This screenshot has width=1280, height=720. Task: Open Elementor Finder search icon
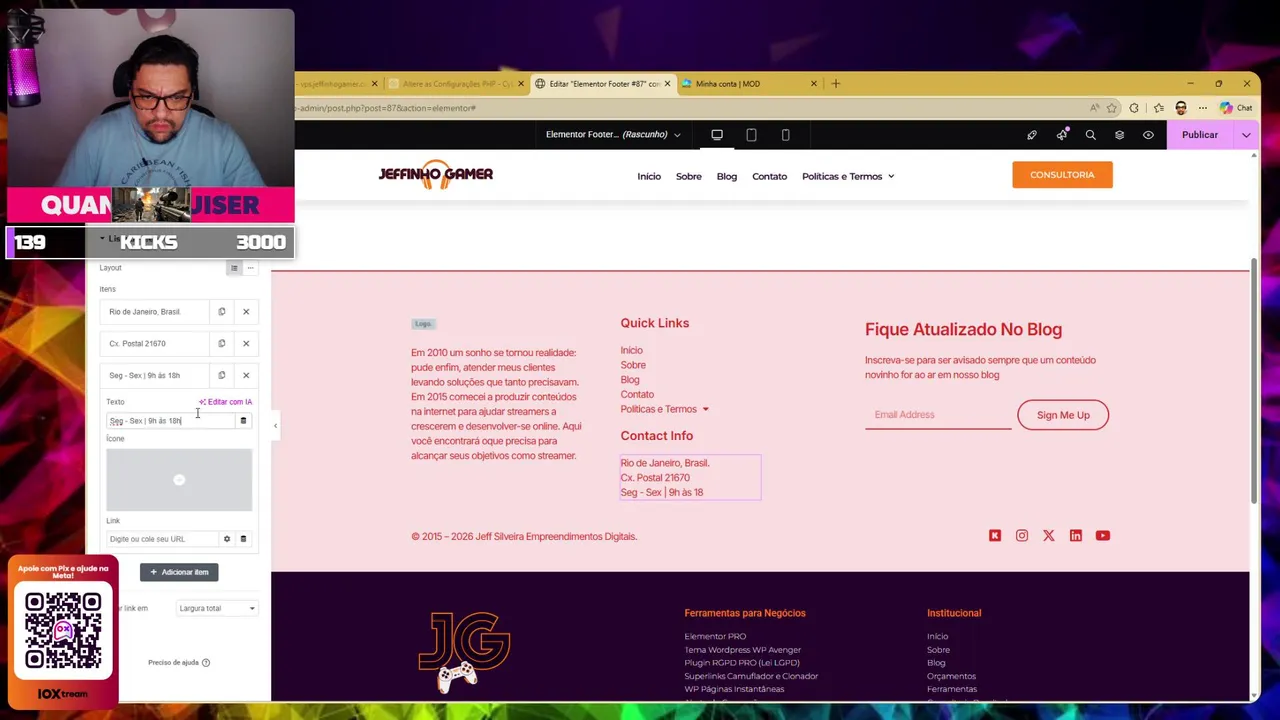click(1090, 135)
